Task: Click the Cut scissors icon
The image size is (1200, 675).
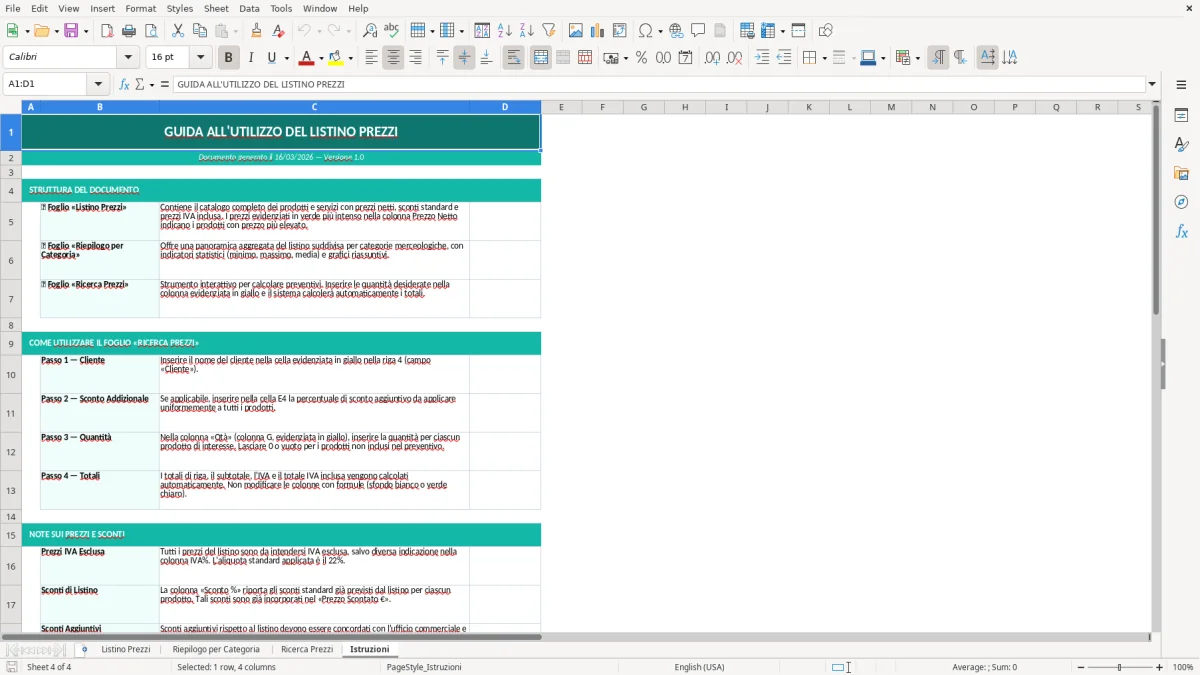Action: (178, 31)
